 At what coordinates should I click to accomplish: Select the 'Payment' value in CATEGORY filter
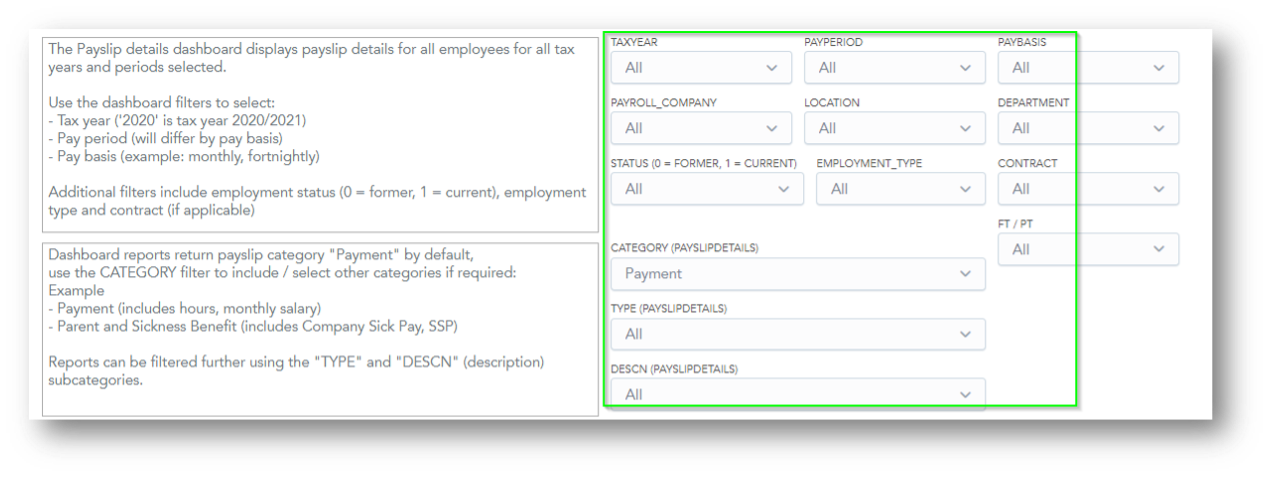pyautogui.click(x=653, y=274)
